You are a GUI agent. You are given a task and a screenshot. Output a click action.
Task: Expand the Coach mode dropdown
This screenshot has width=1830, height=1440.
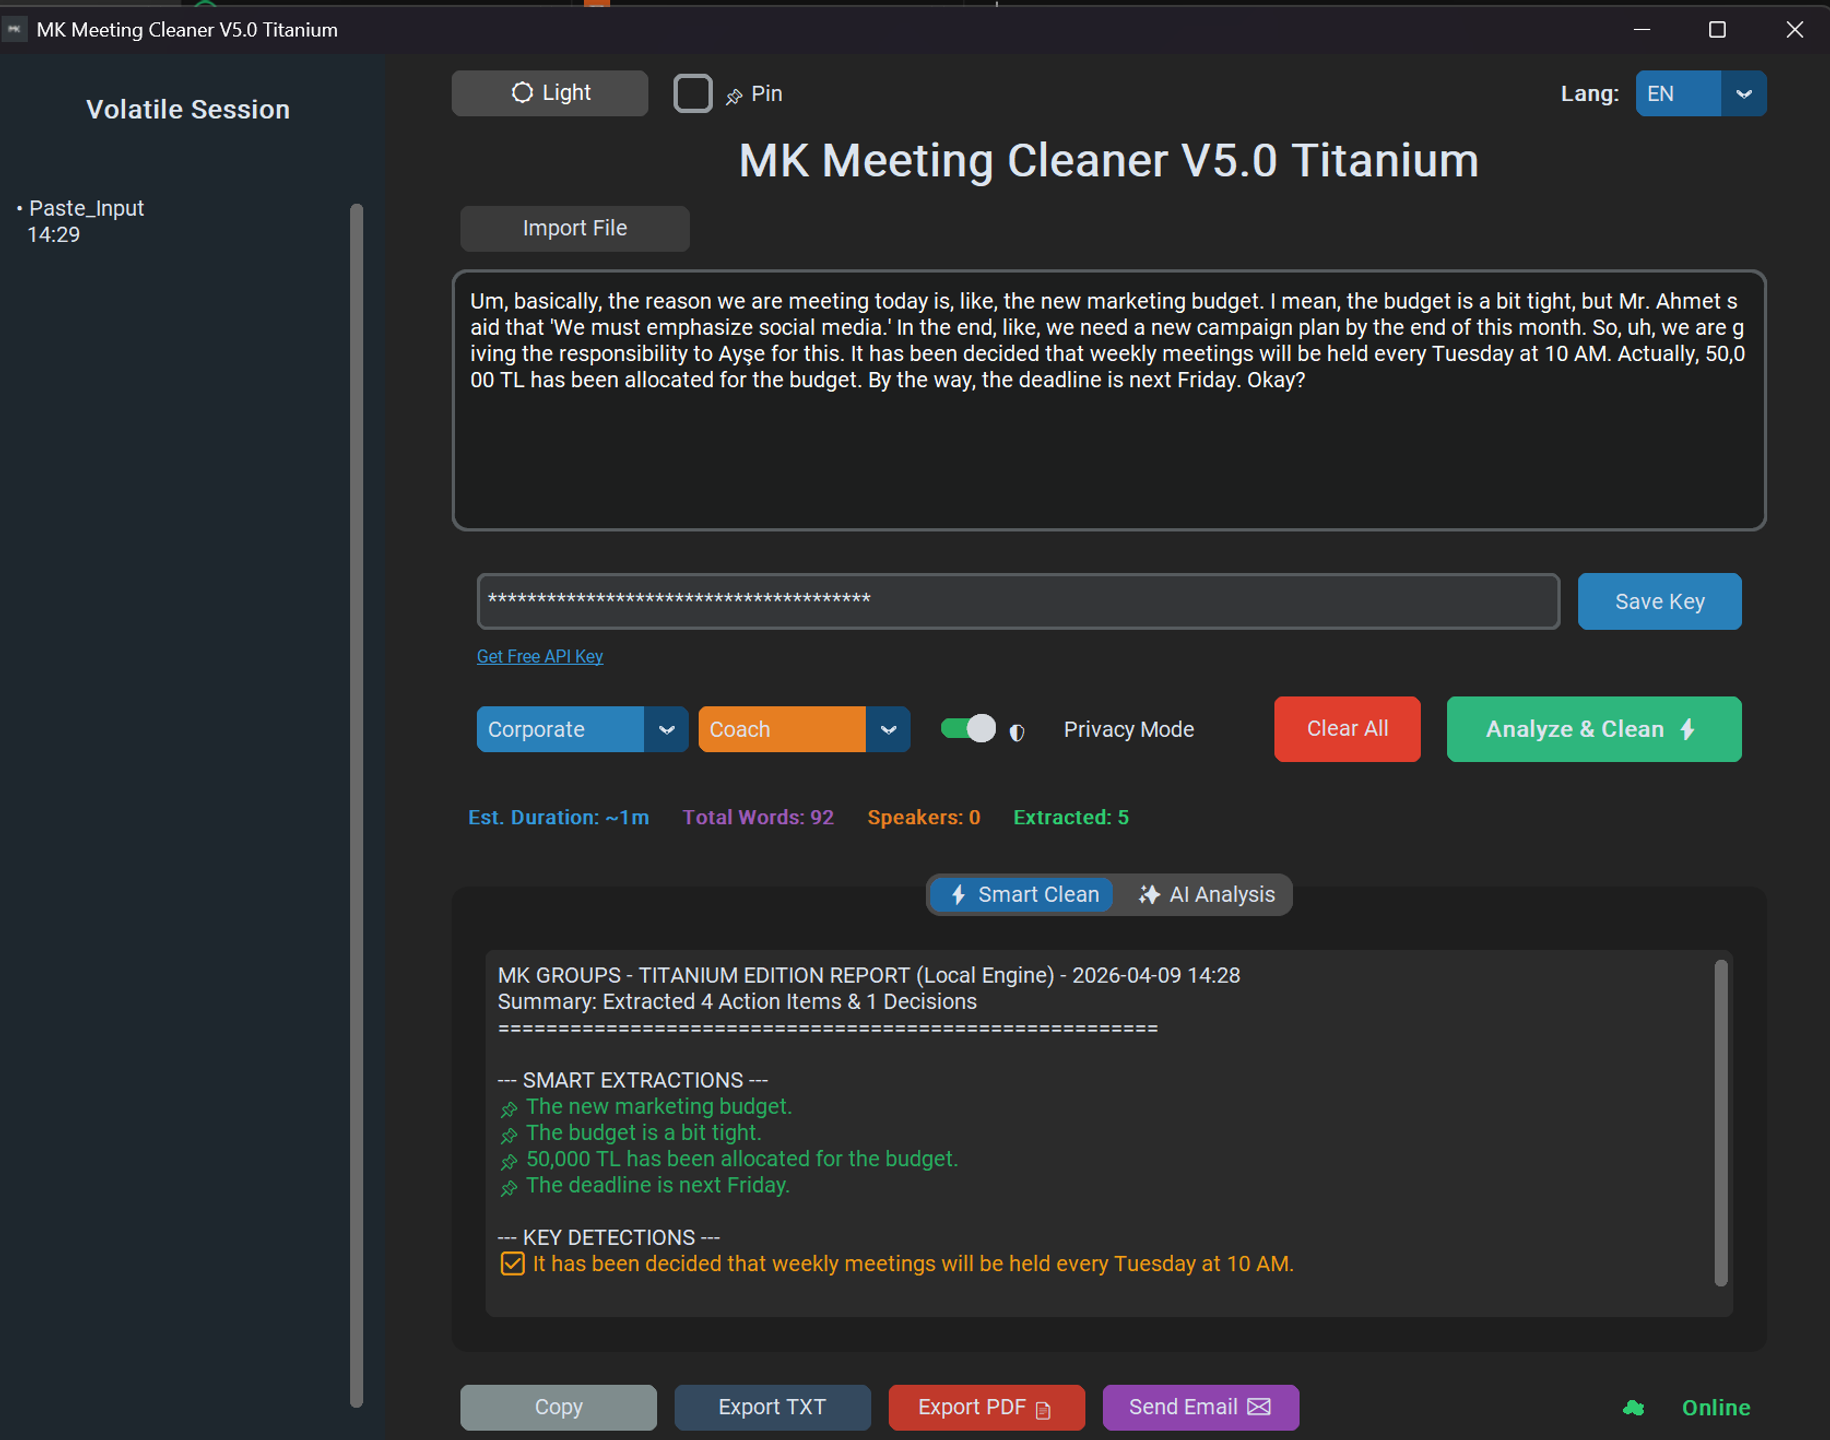804,729
